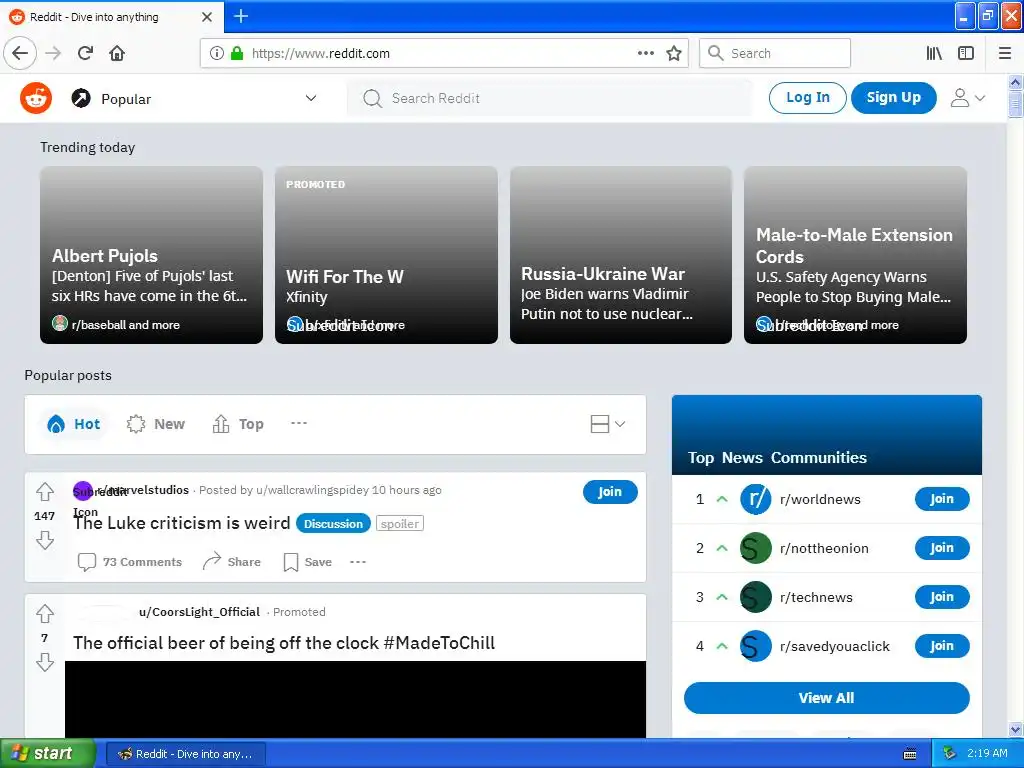Click the keyboard icon in system tray
The image size is (1024, 768).
click(910, 754)
